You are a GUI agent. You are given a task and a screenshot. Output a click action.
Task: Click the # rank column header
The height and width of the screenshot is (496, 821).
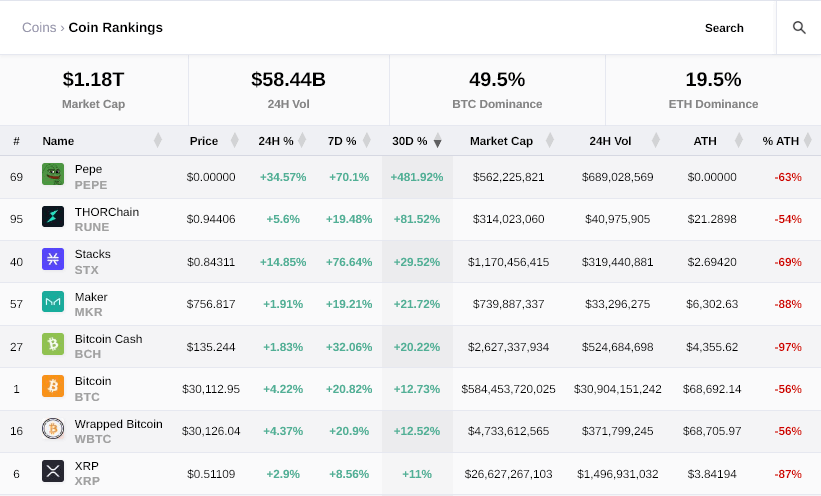(x=17, y=141)
